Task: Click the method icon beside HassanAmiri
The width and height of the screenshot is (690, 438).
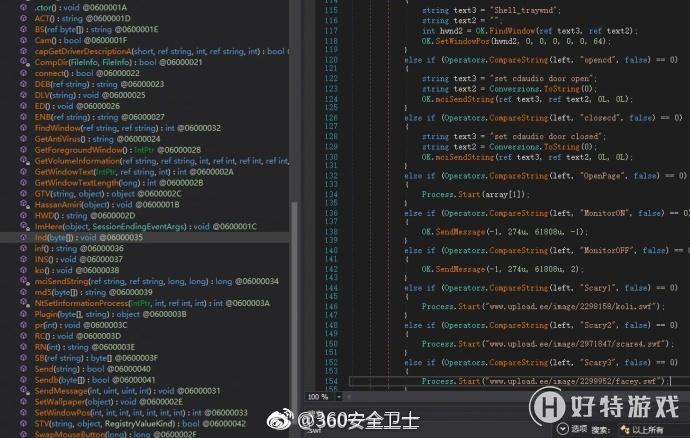Action: pos(23,205)
